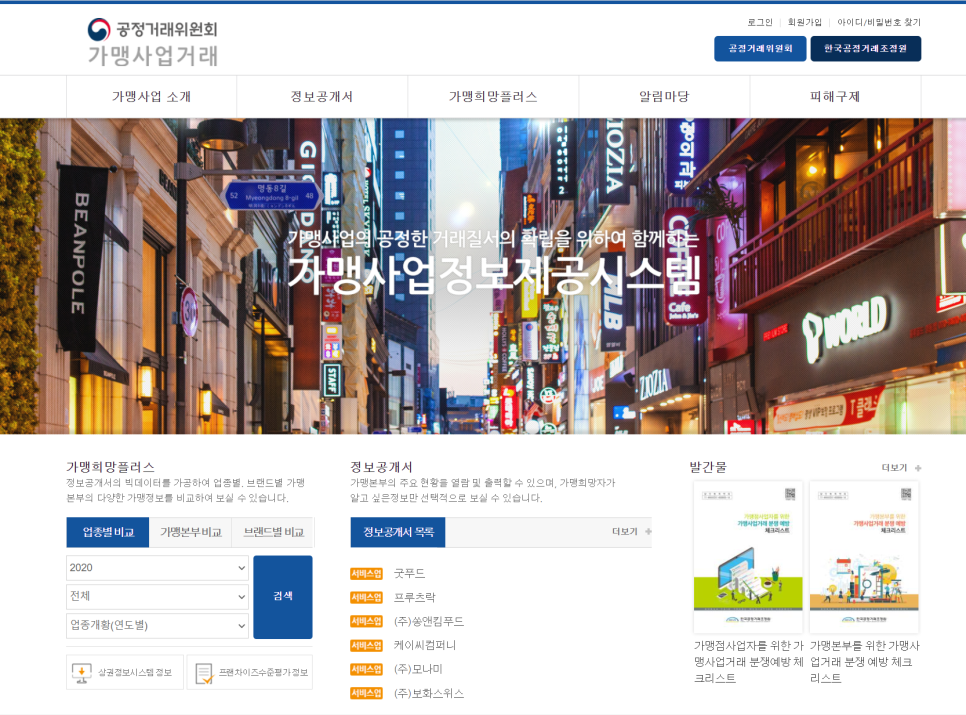This screenshot has height=715, width=966.
Task: Click 더보기 next to 정보공개서 목록
Action: pos(625,531)
